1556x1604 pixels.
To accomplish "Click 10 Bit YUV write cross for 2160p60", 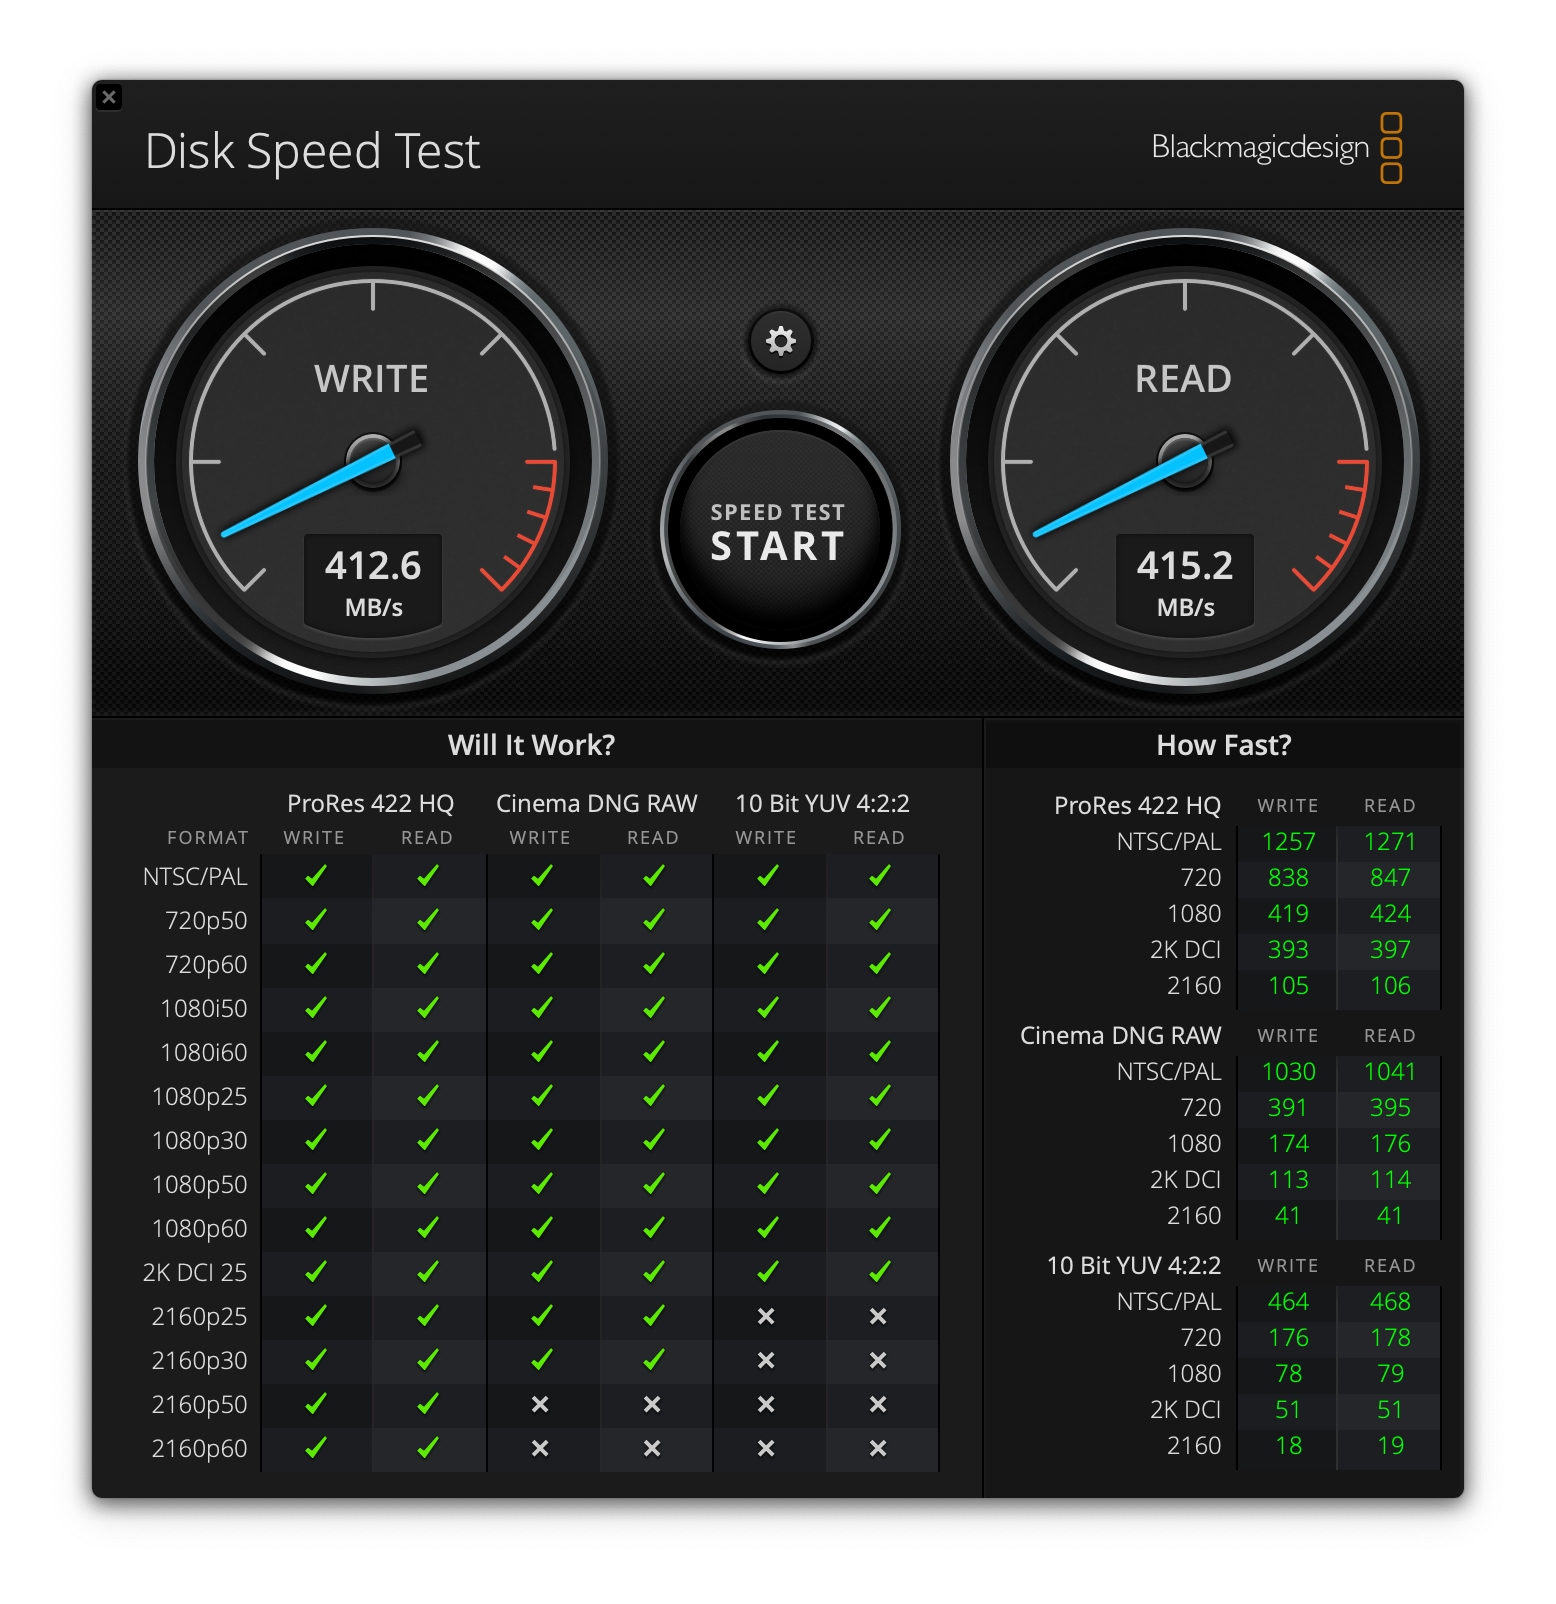I will click(x=766, y=1448).
